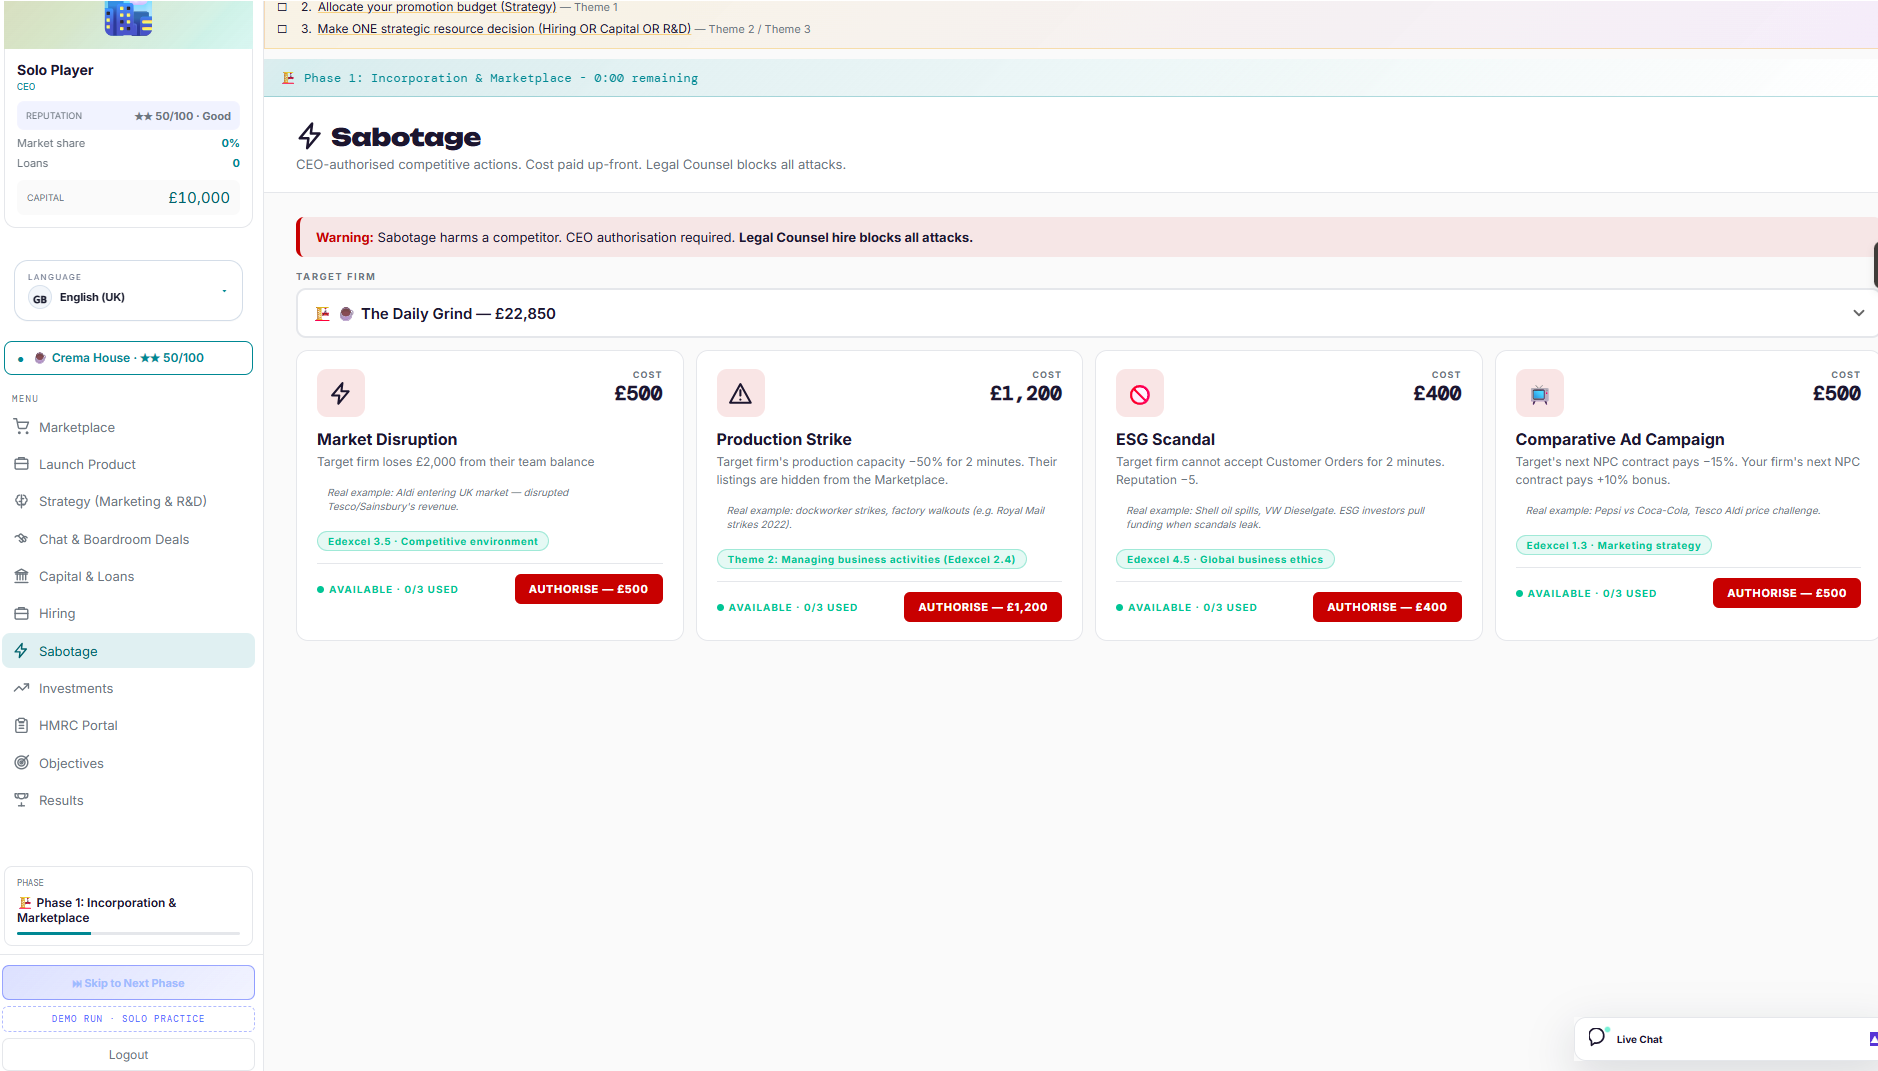The image size is (1878, 1071).
Task: Click the Edexcel 4.5 Global business ethics tag
Action: pos(1225,559)
